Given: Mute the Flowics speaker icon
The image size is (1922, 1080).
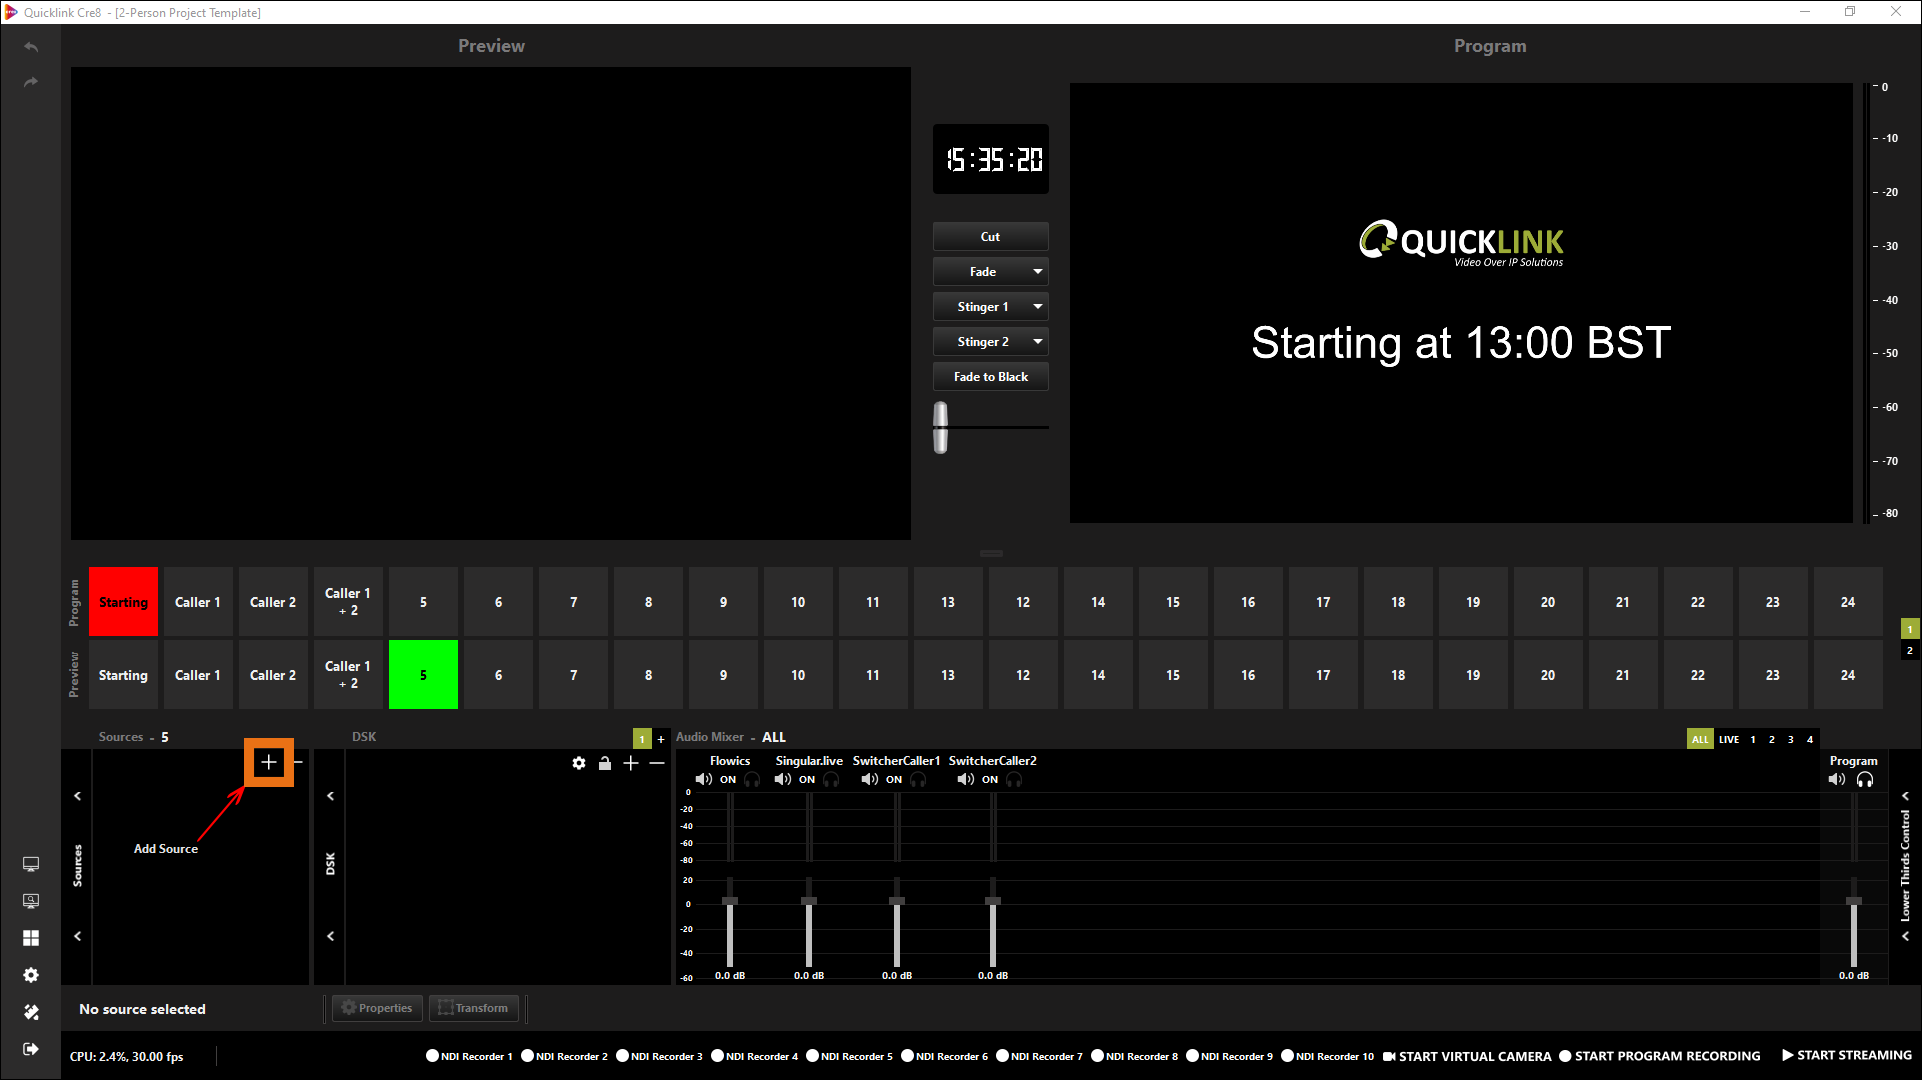Looking at the screenshot, I should coord(704,779).
